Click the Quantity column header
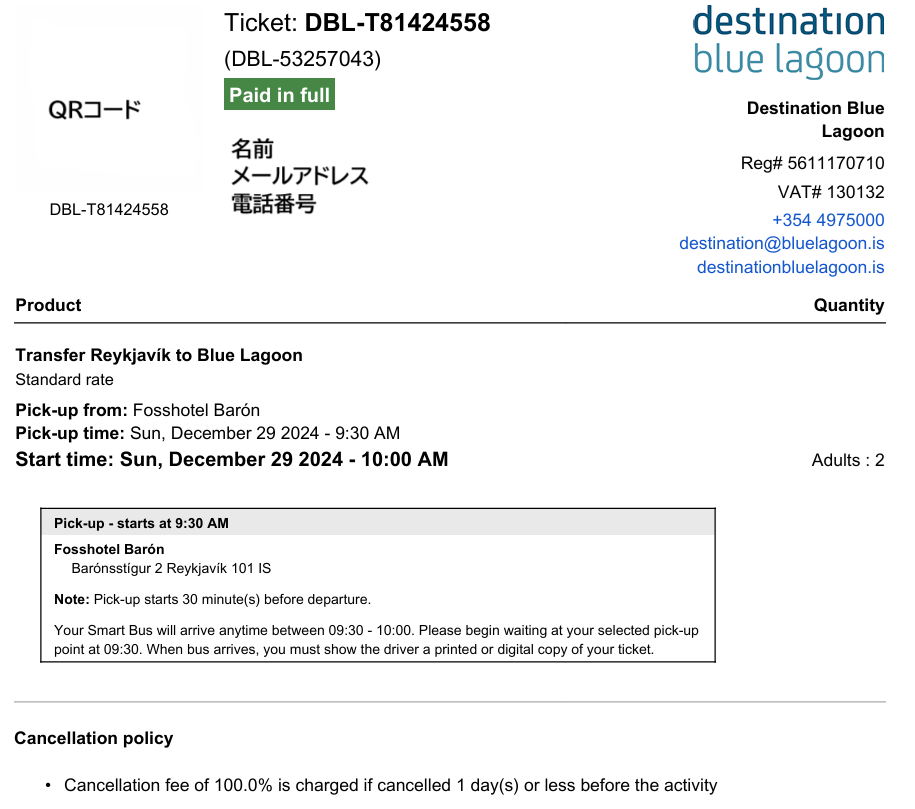The height and width of the screenshot is (809, 915). [848, 305]
